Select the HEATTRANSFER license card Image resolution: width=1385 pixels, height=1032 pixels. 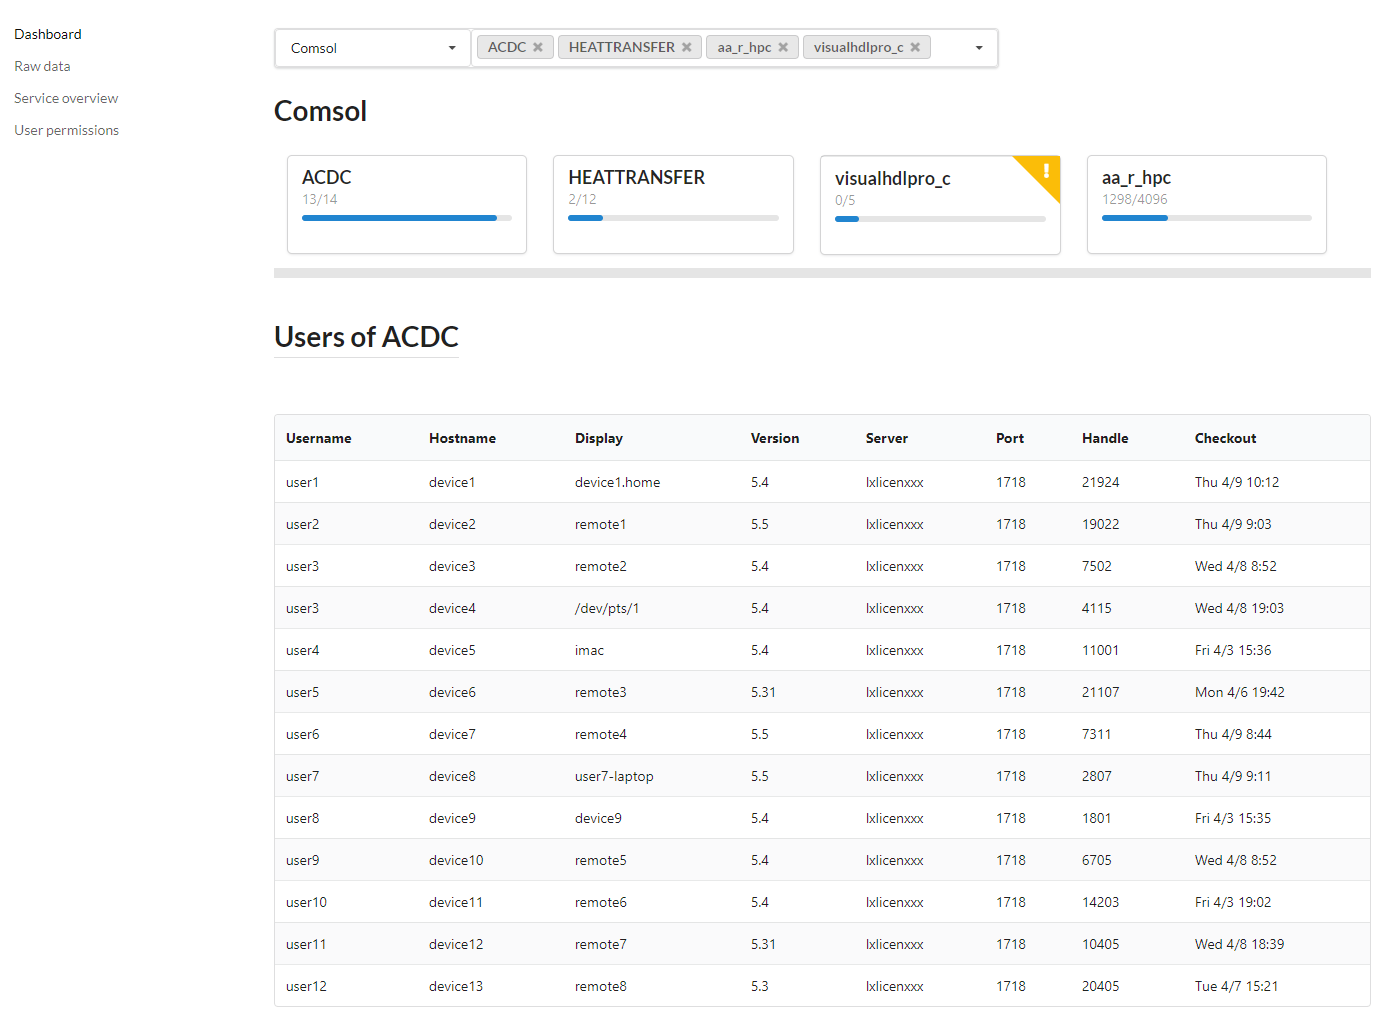pyautogui.click(x=673, y=204)
